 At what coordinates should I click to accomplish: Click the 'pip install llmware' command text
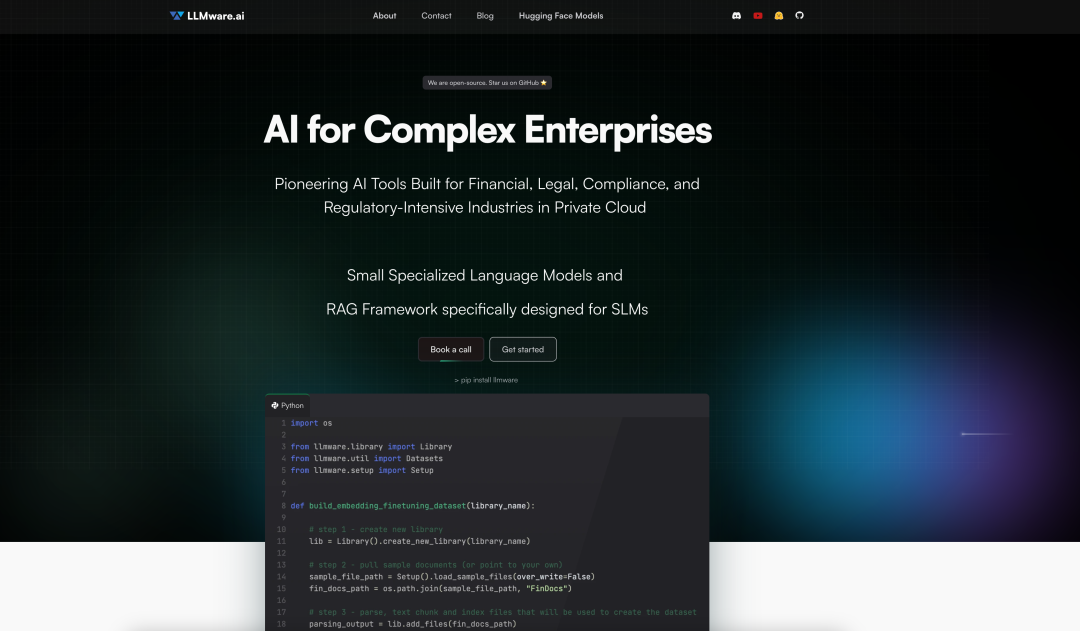pos(487,380)
